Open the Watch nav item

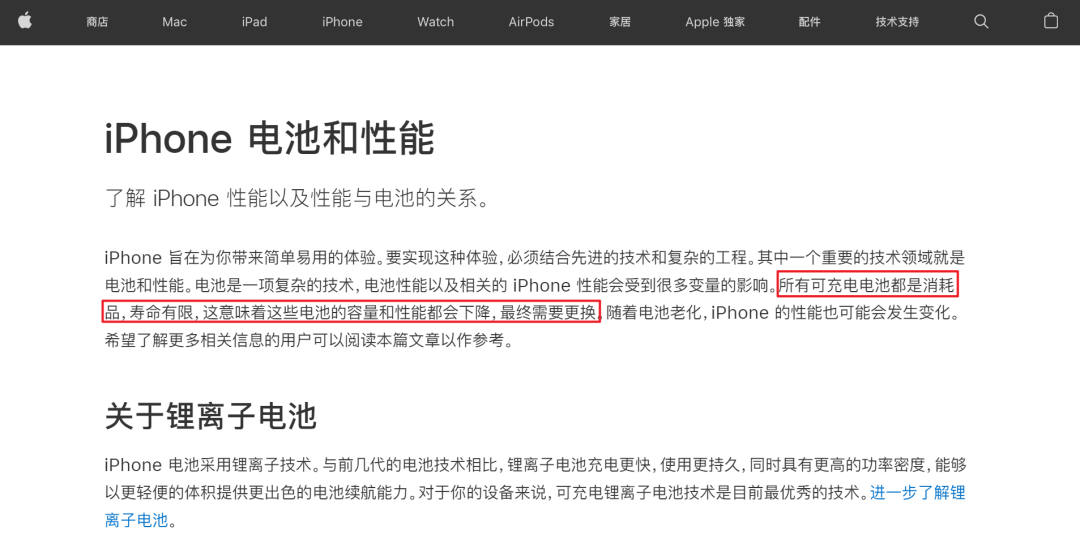coord(435,22)
